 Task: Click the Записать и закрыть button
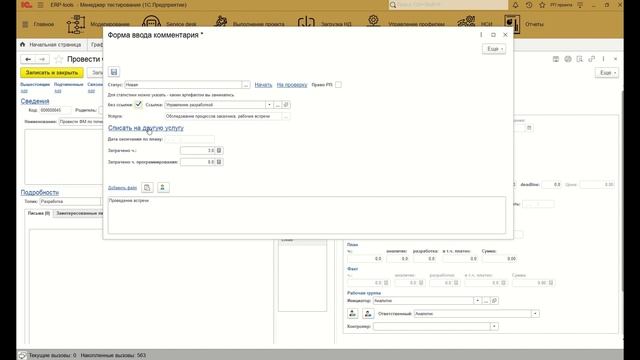coord(52,73)
